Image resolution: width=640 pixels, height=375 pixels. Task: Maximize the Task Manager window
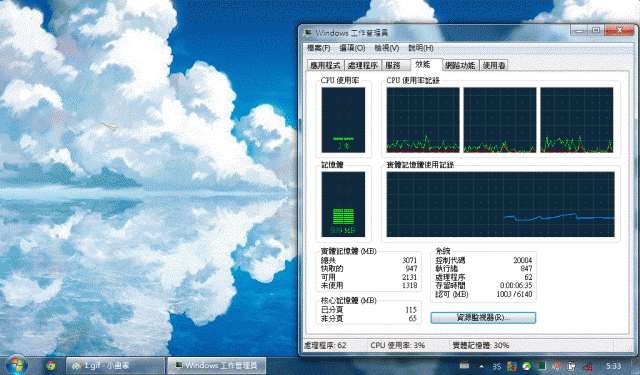(596, 31)
